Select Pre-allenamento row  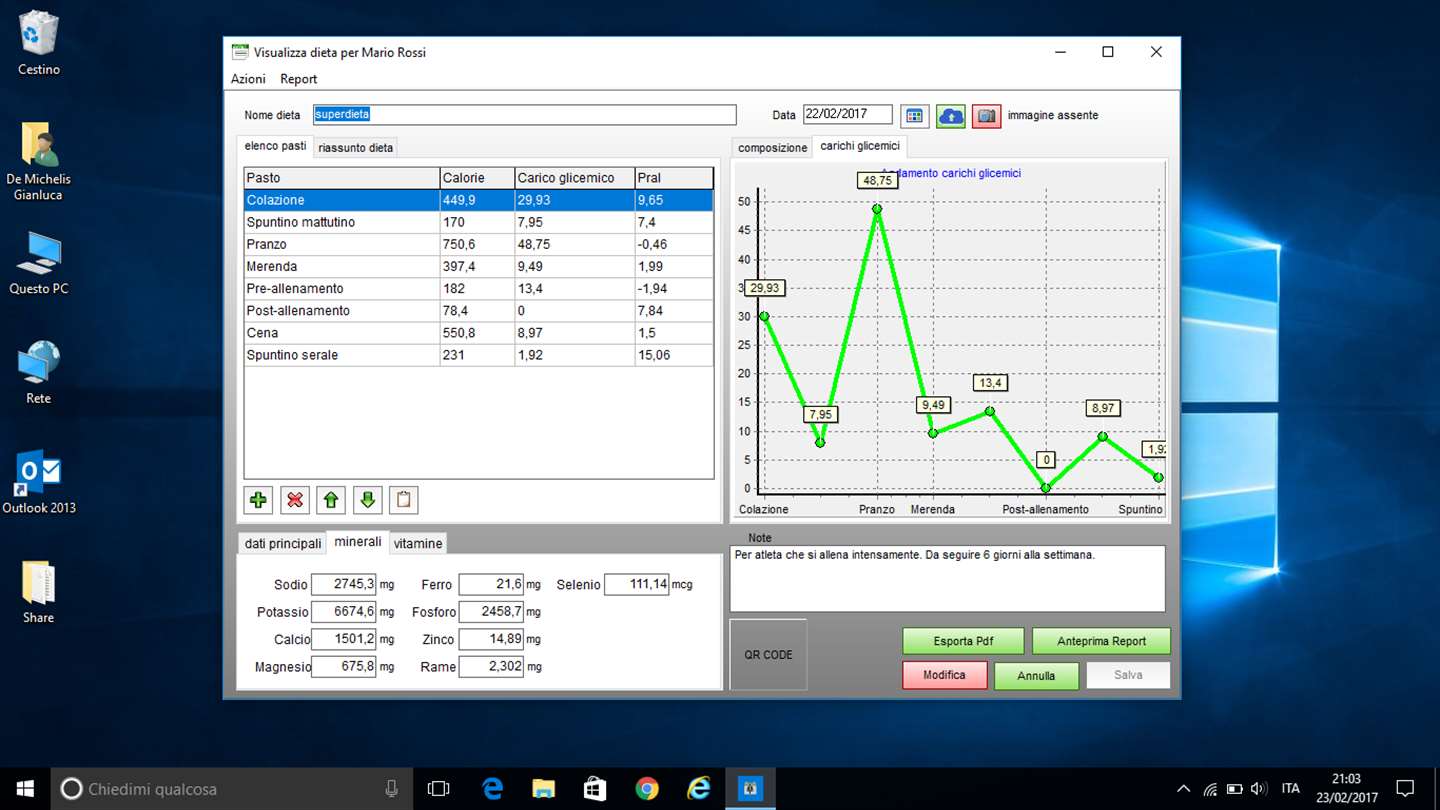[479, 288]
